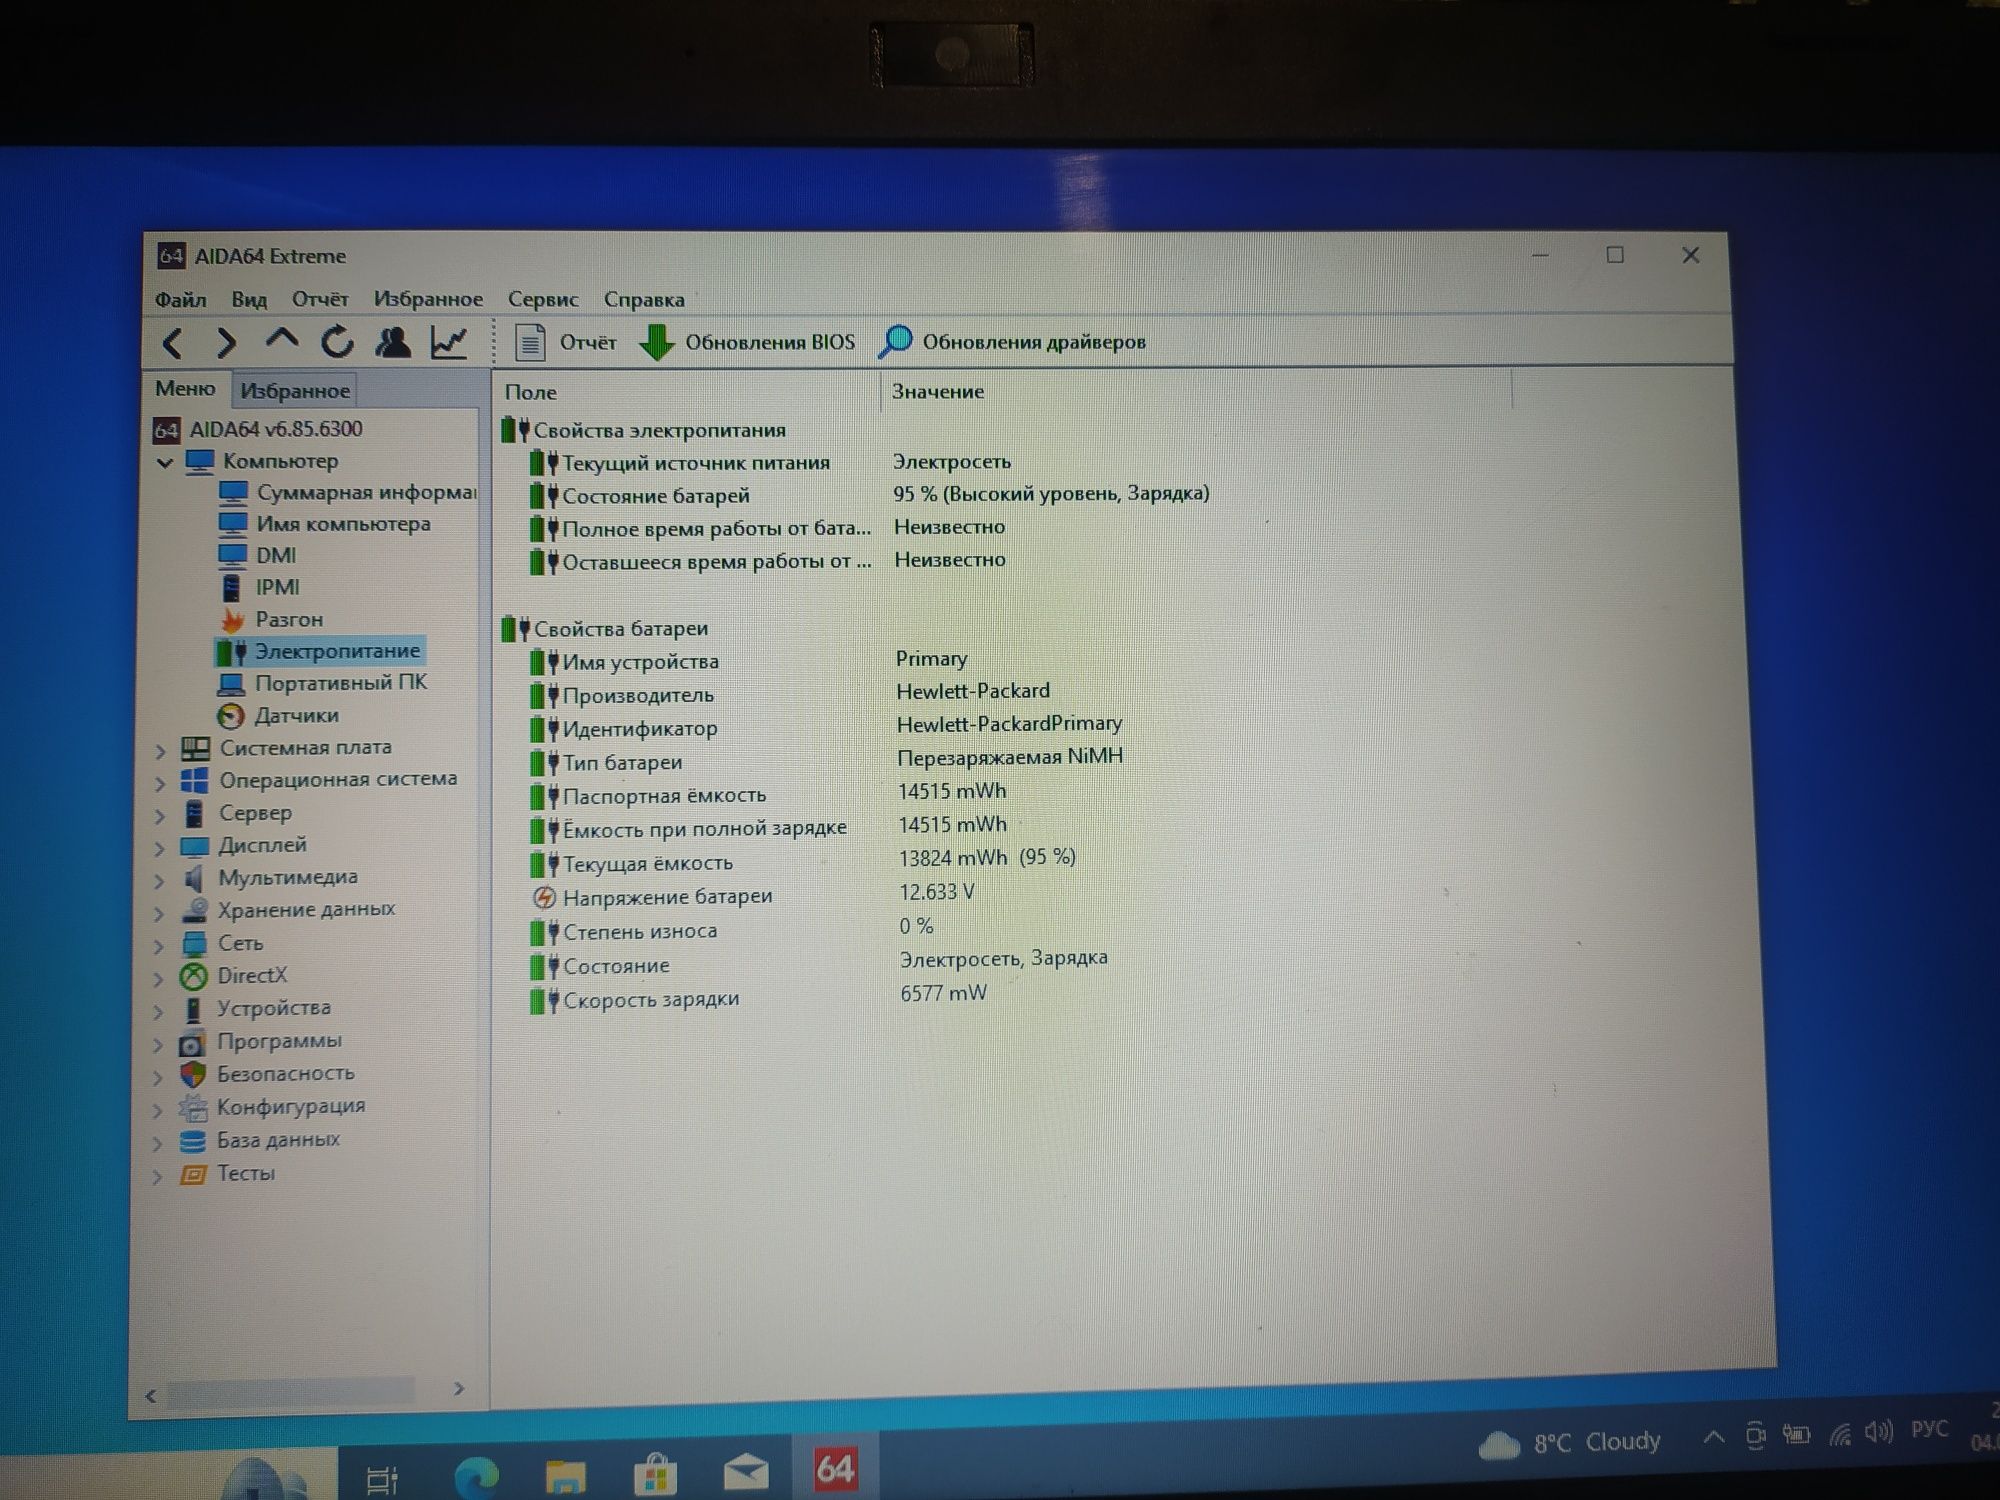Click Обновления драйверов magnifier button
Image resolution: width=2000 pixels, height=1500 pixels.
[x=1012, y=341]
